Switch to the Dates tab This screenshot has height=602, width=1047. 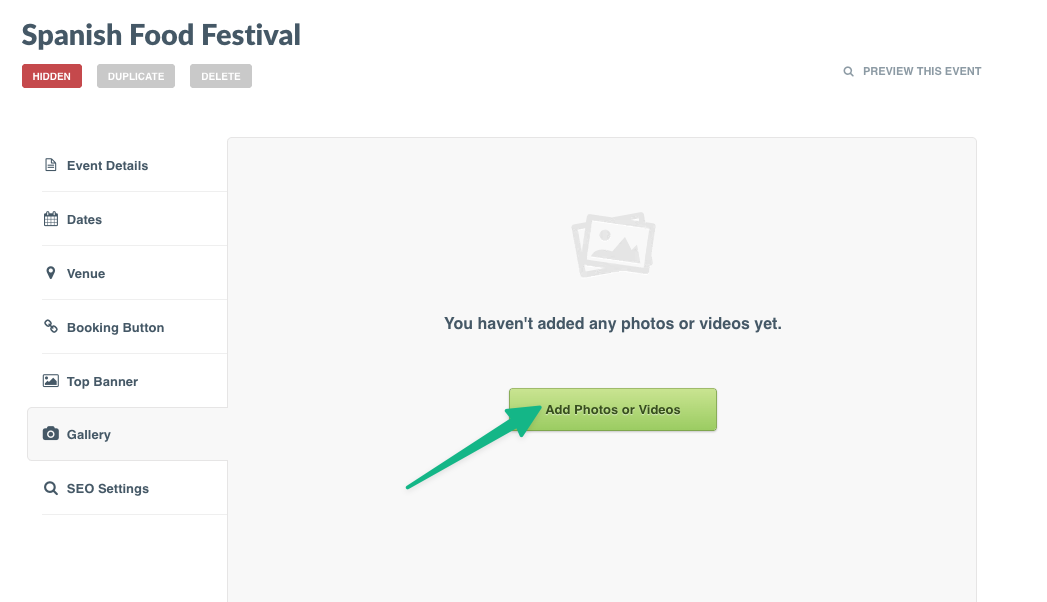pyautogui.click(x=84, y=220)
